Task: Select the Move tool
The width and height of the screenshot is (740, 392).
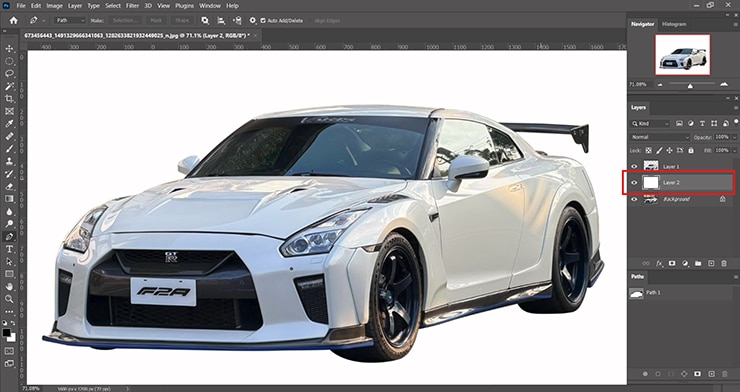Action: (9, 49)
